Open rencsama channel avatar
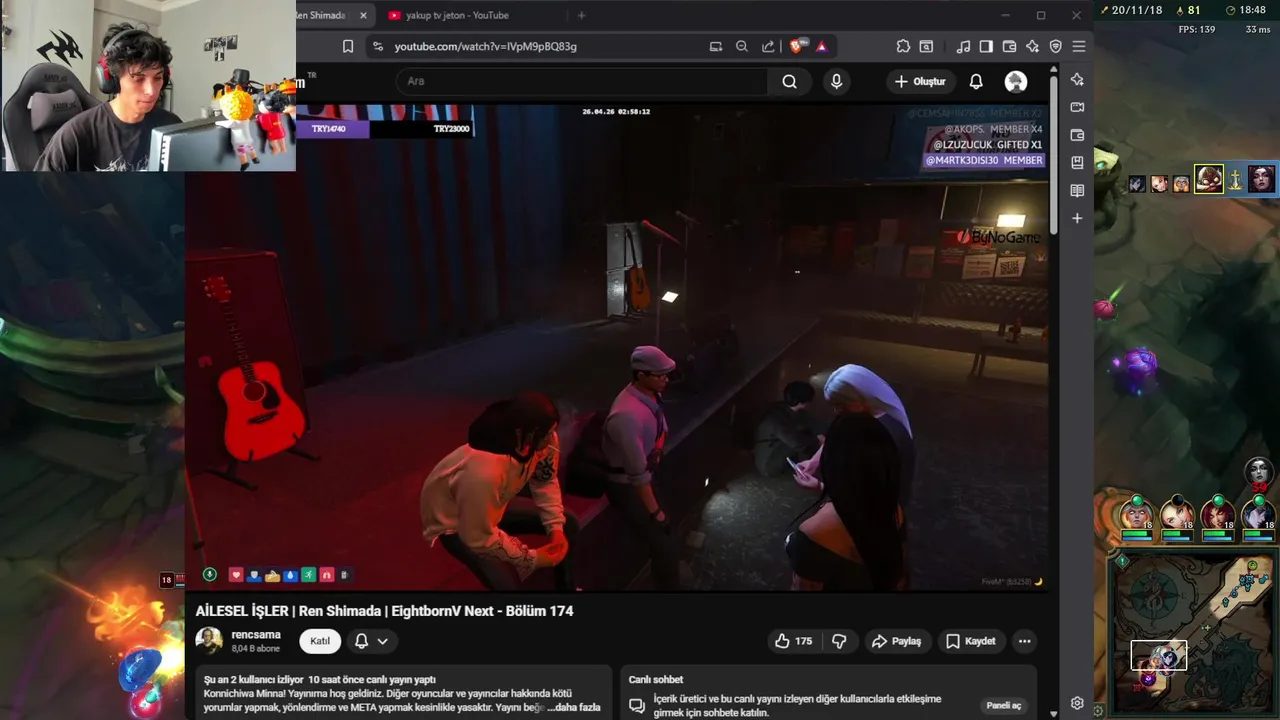The width and height of the screenshot is (1280, 720). tap(209, 640)
